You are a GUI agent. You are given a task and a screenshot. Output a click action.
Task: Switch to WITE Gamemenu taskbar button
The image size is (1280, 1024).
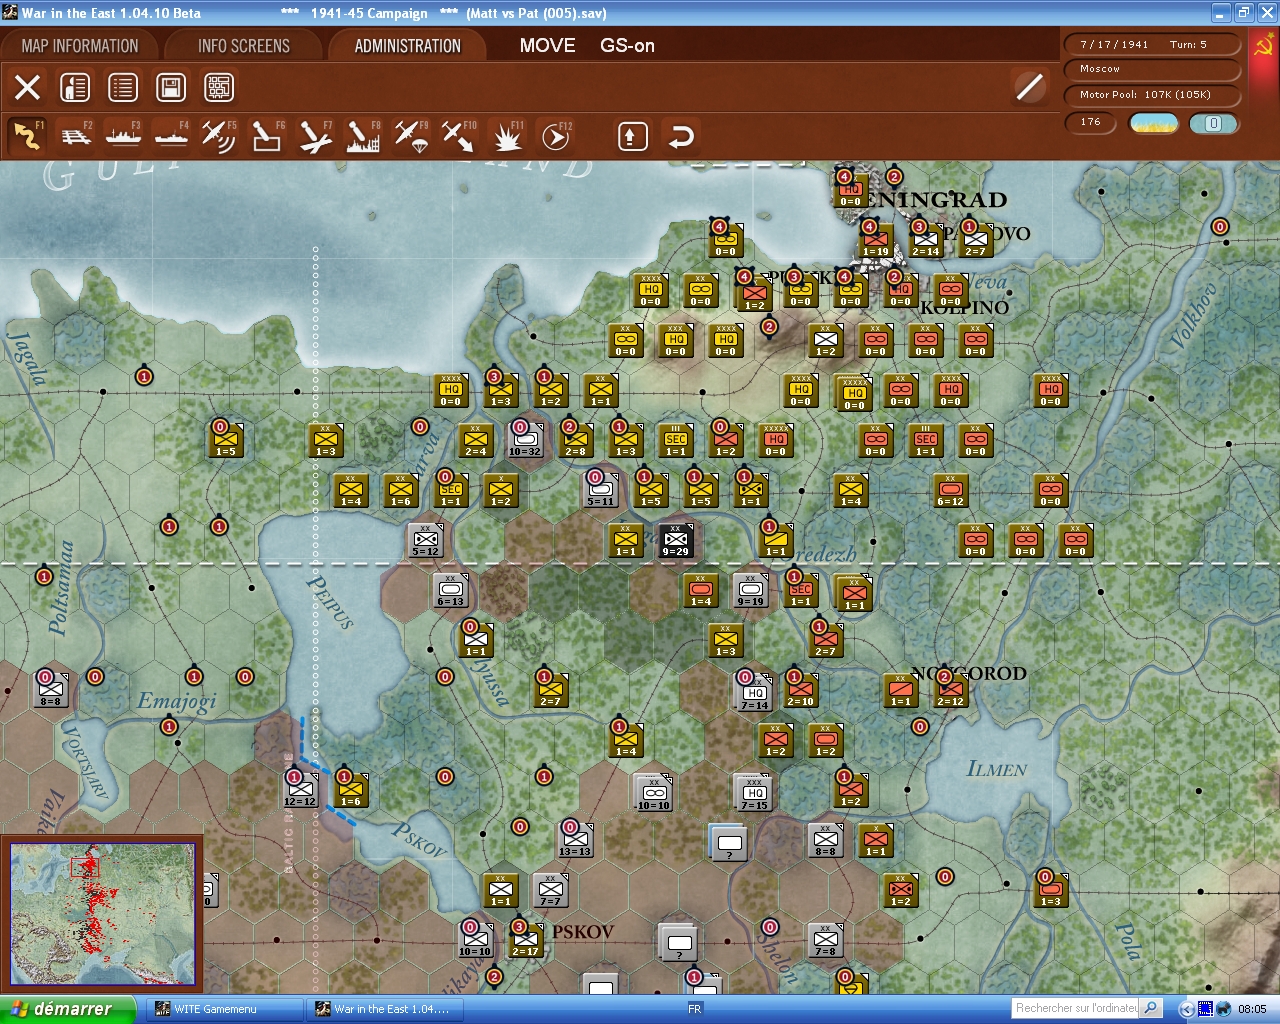pos(225,1009)
